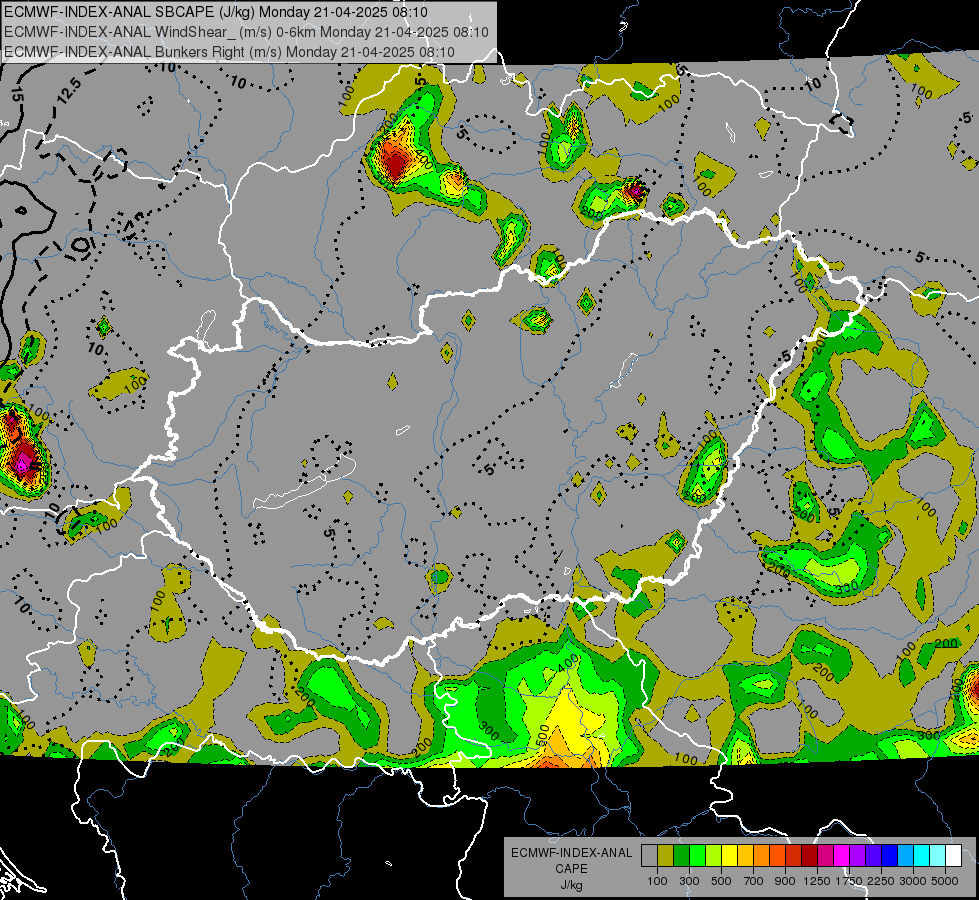The image size is (979, 900).
Task: Select the dark green legend swatch
Action: (681, 856)
